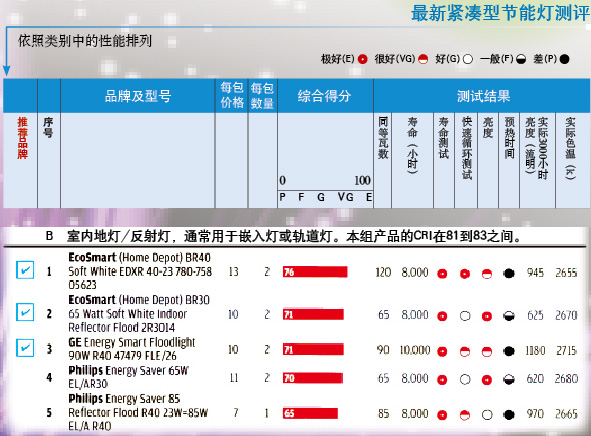Click Philips 85 score bar showing 65
Screen dimensions: 591x436
coord(310,413)
